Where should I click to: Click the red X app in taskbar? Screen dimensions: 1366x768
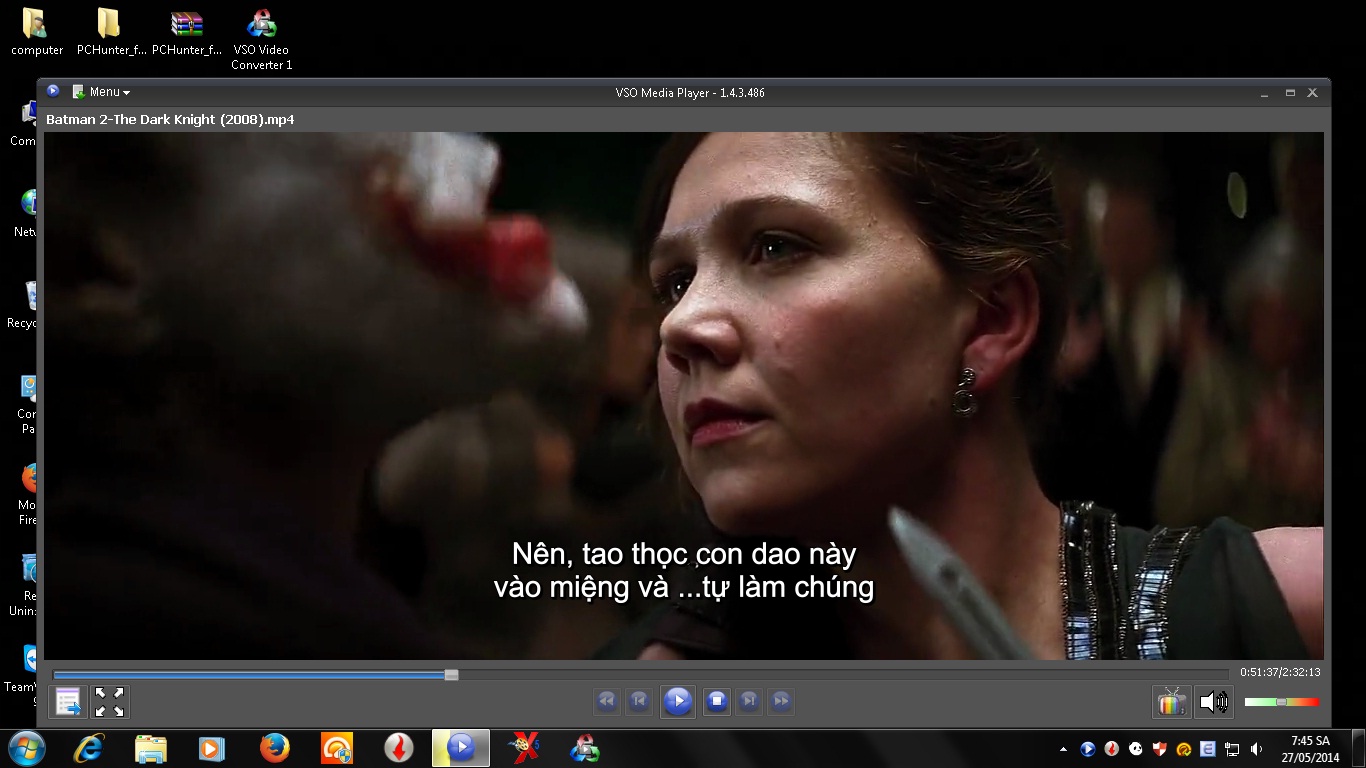click(523, 748)
